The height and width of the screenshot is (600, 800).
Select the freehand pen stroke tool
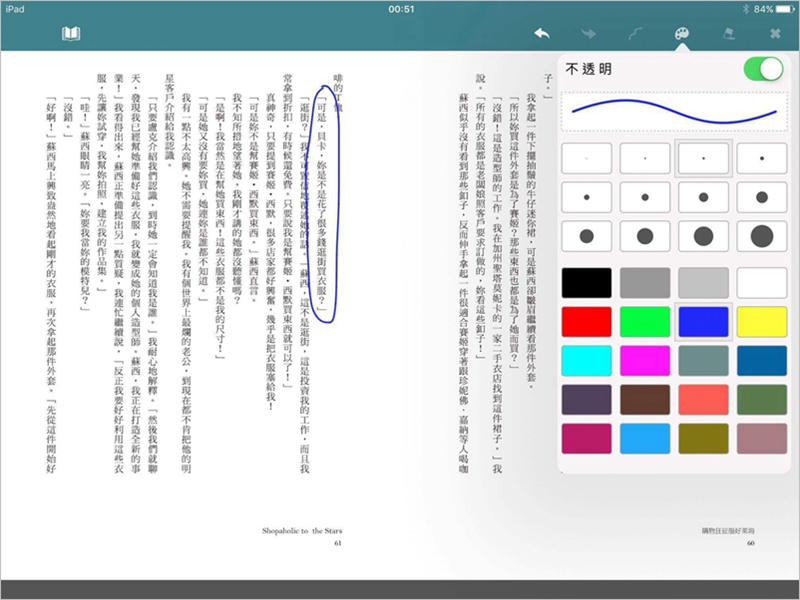tap(634, 35)
